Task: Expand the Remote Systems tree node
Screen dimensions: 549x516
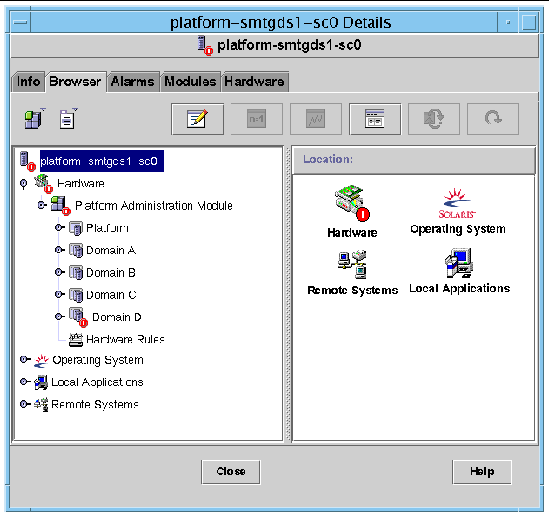Action: [x=25, y=404]
